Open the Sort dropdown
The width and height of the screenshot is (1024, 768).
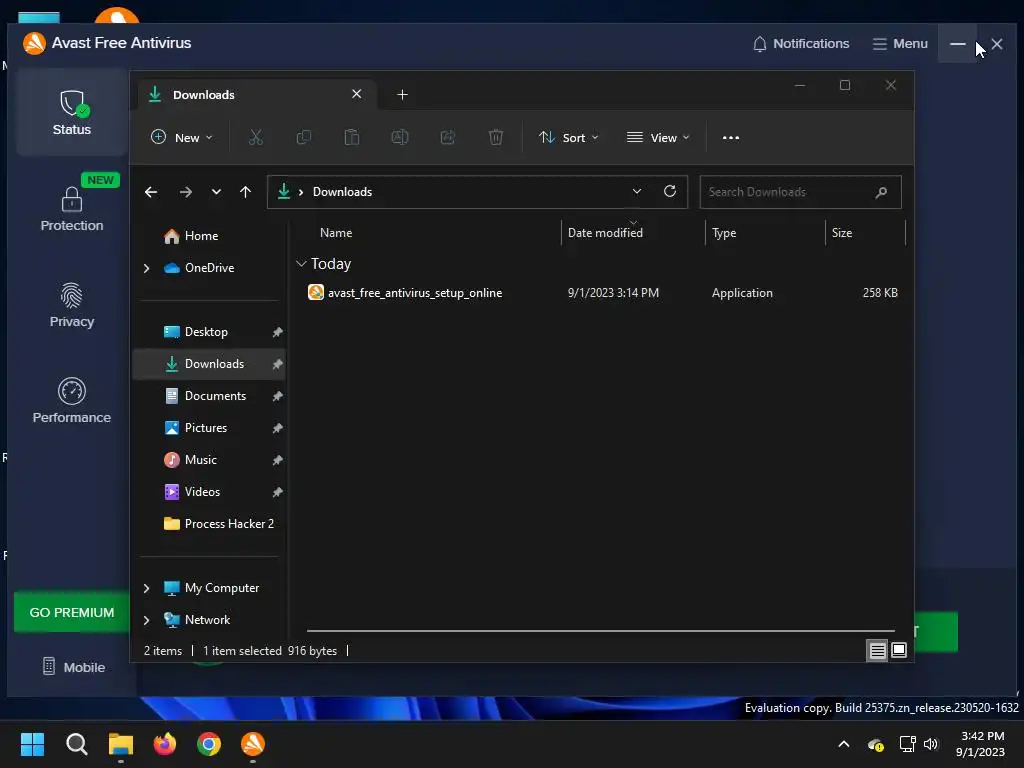click(568, 138)
